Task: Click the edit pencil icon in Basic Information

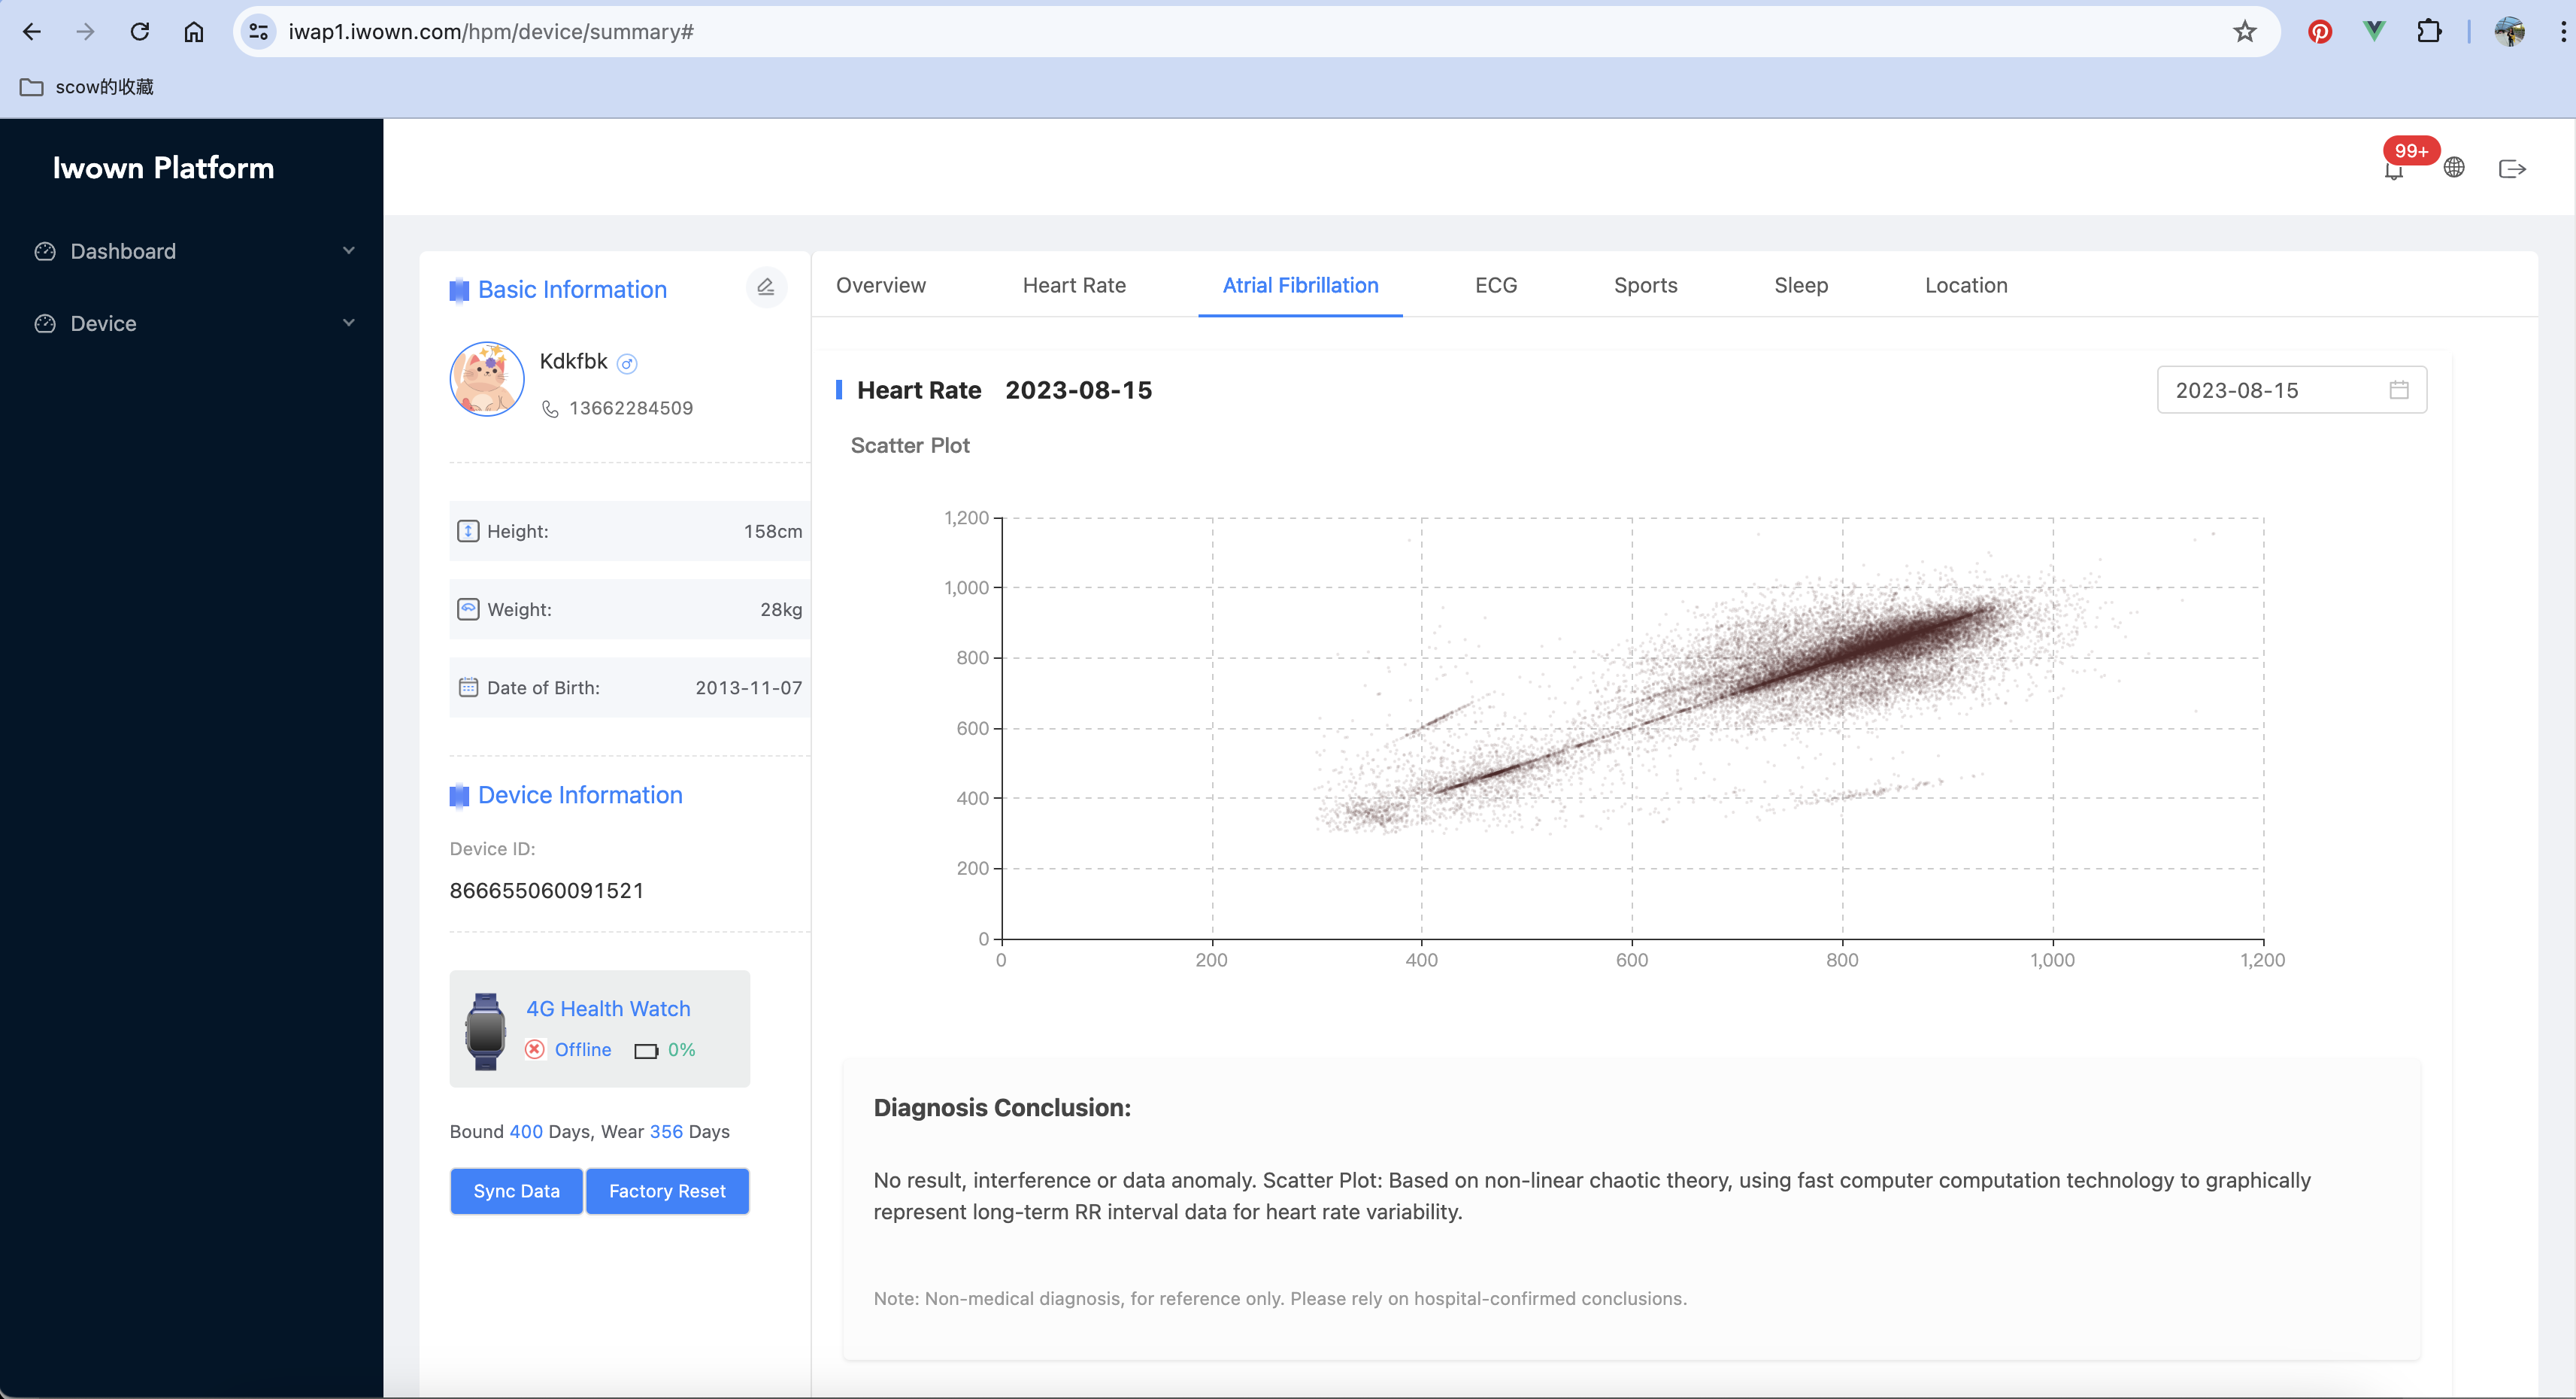Action: pos(766,287)
